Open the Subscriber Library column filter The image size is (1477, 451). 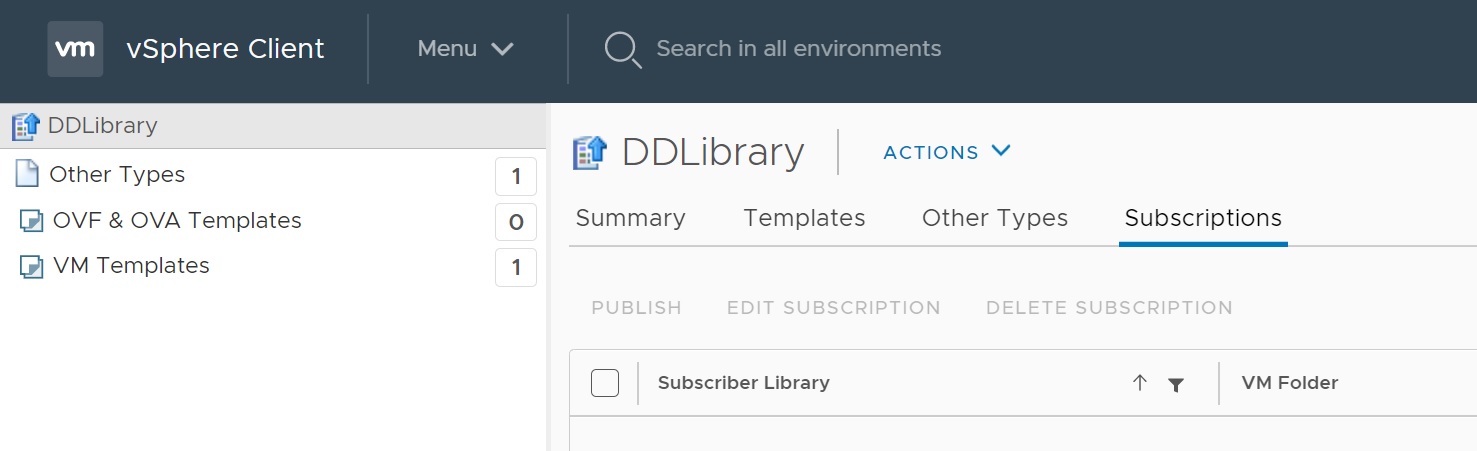1176,384
